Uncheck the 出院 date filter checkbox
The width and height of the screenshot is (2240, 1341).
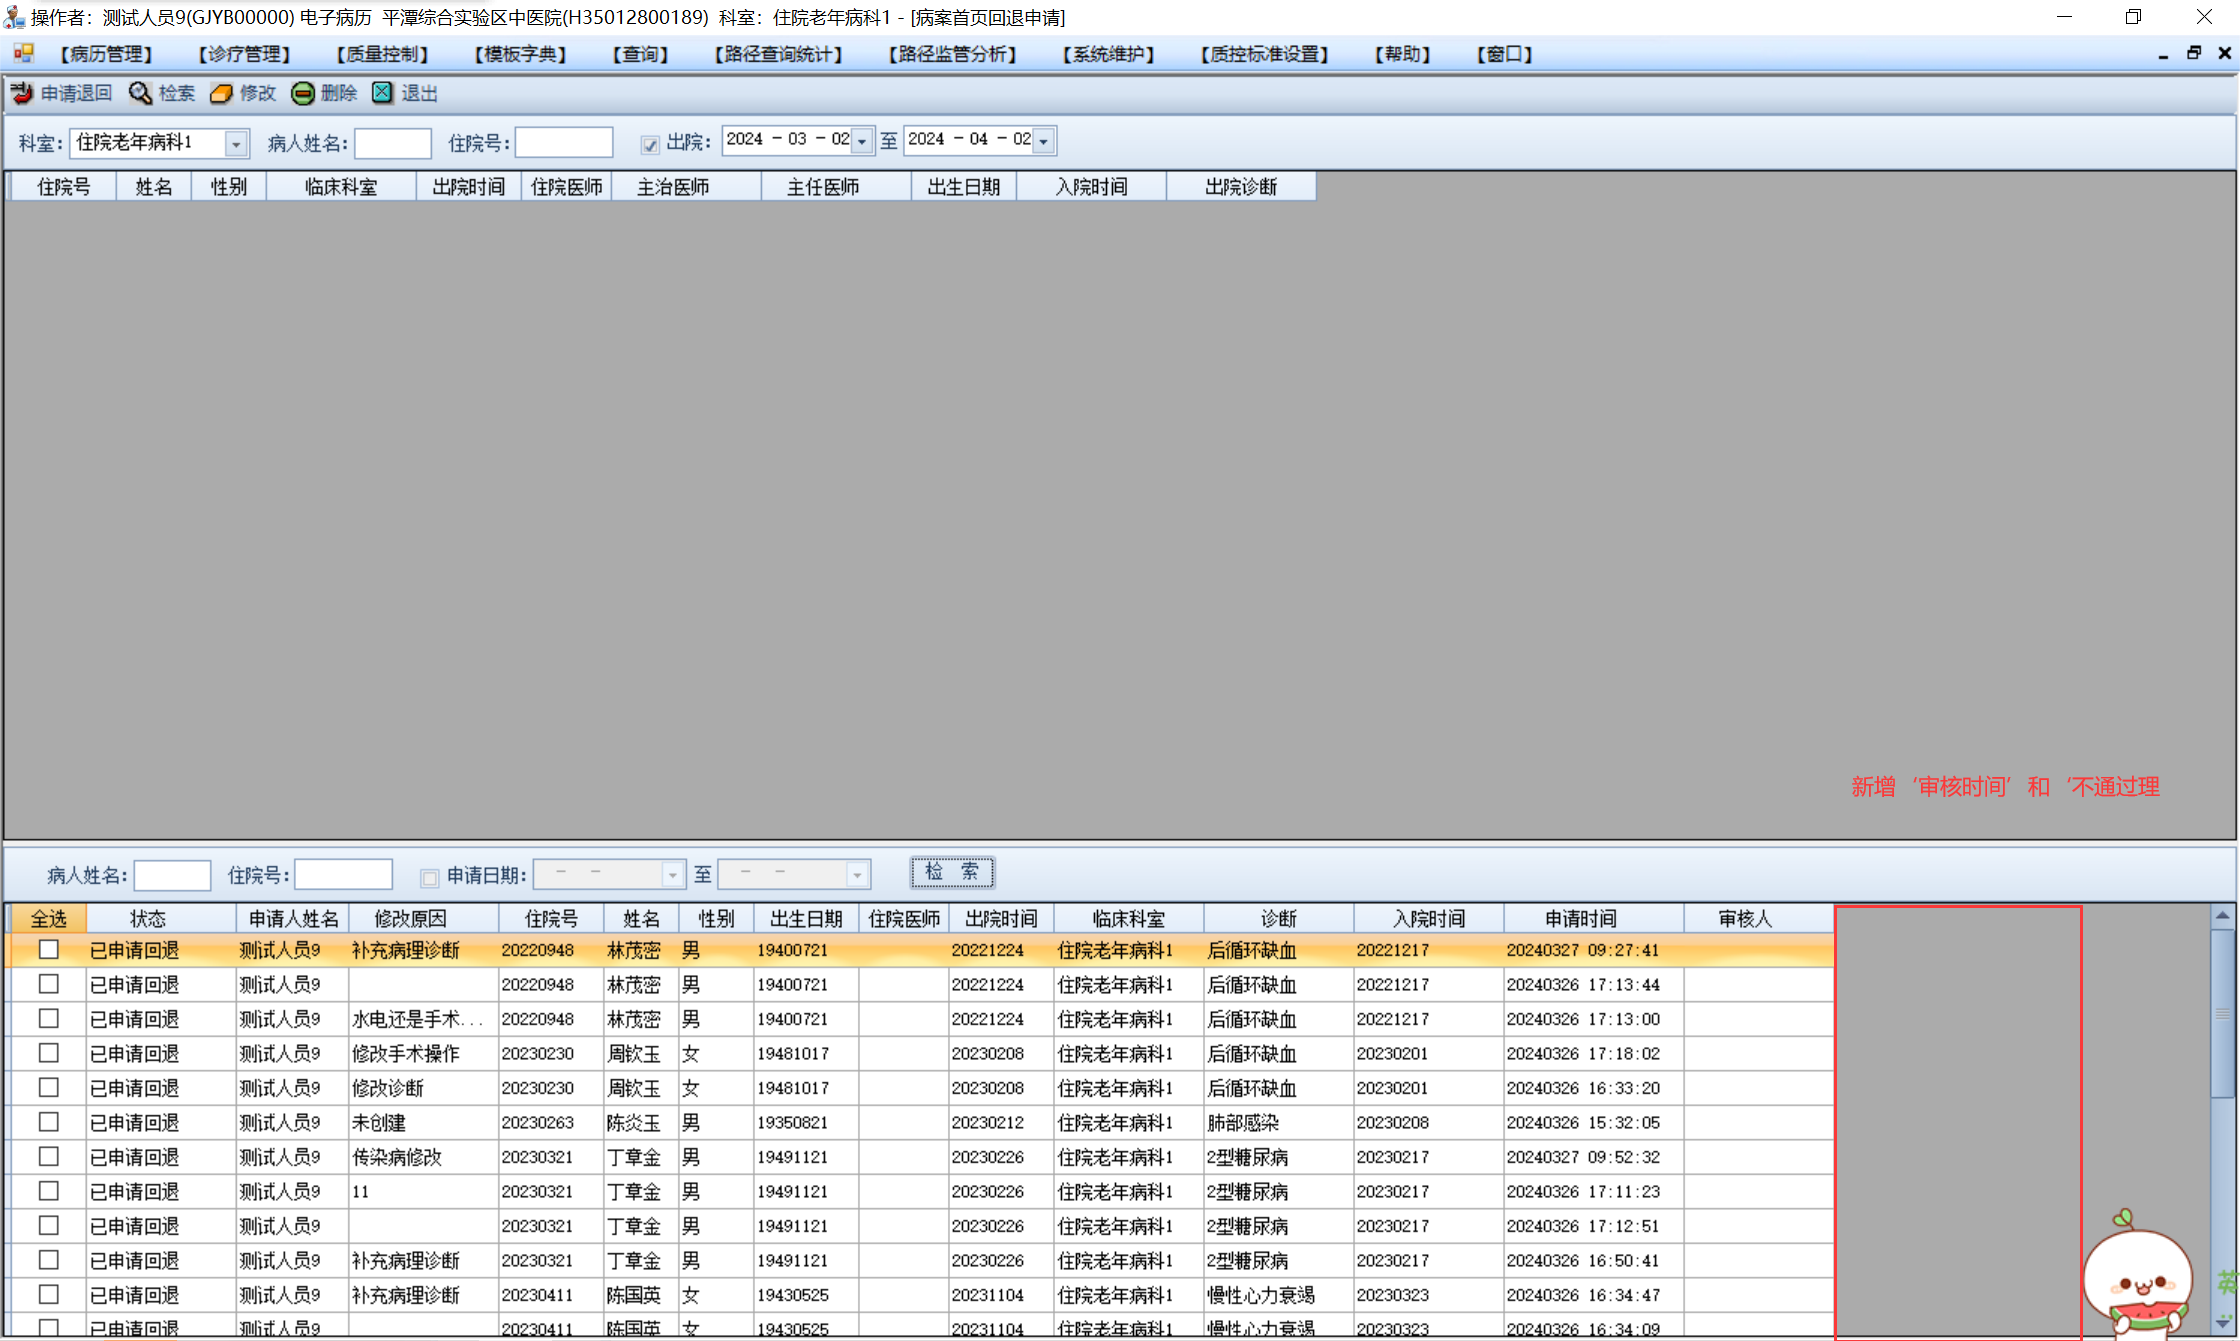pyautogui.click(x=650, y=144)
